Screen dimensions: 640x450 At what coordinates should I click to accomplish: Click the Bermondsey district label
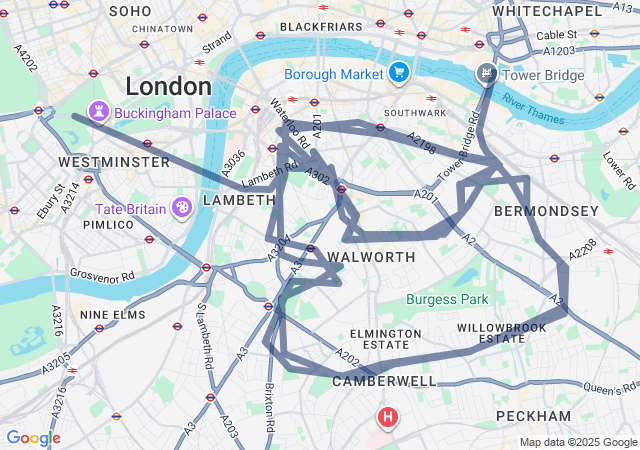tap(547, 211)
